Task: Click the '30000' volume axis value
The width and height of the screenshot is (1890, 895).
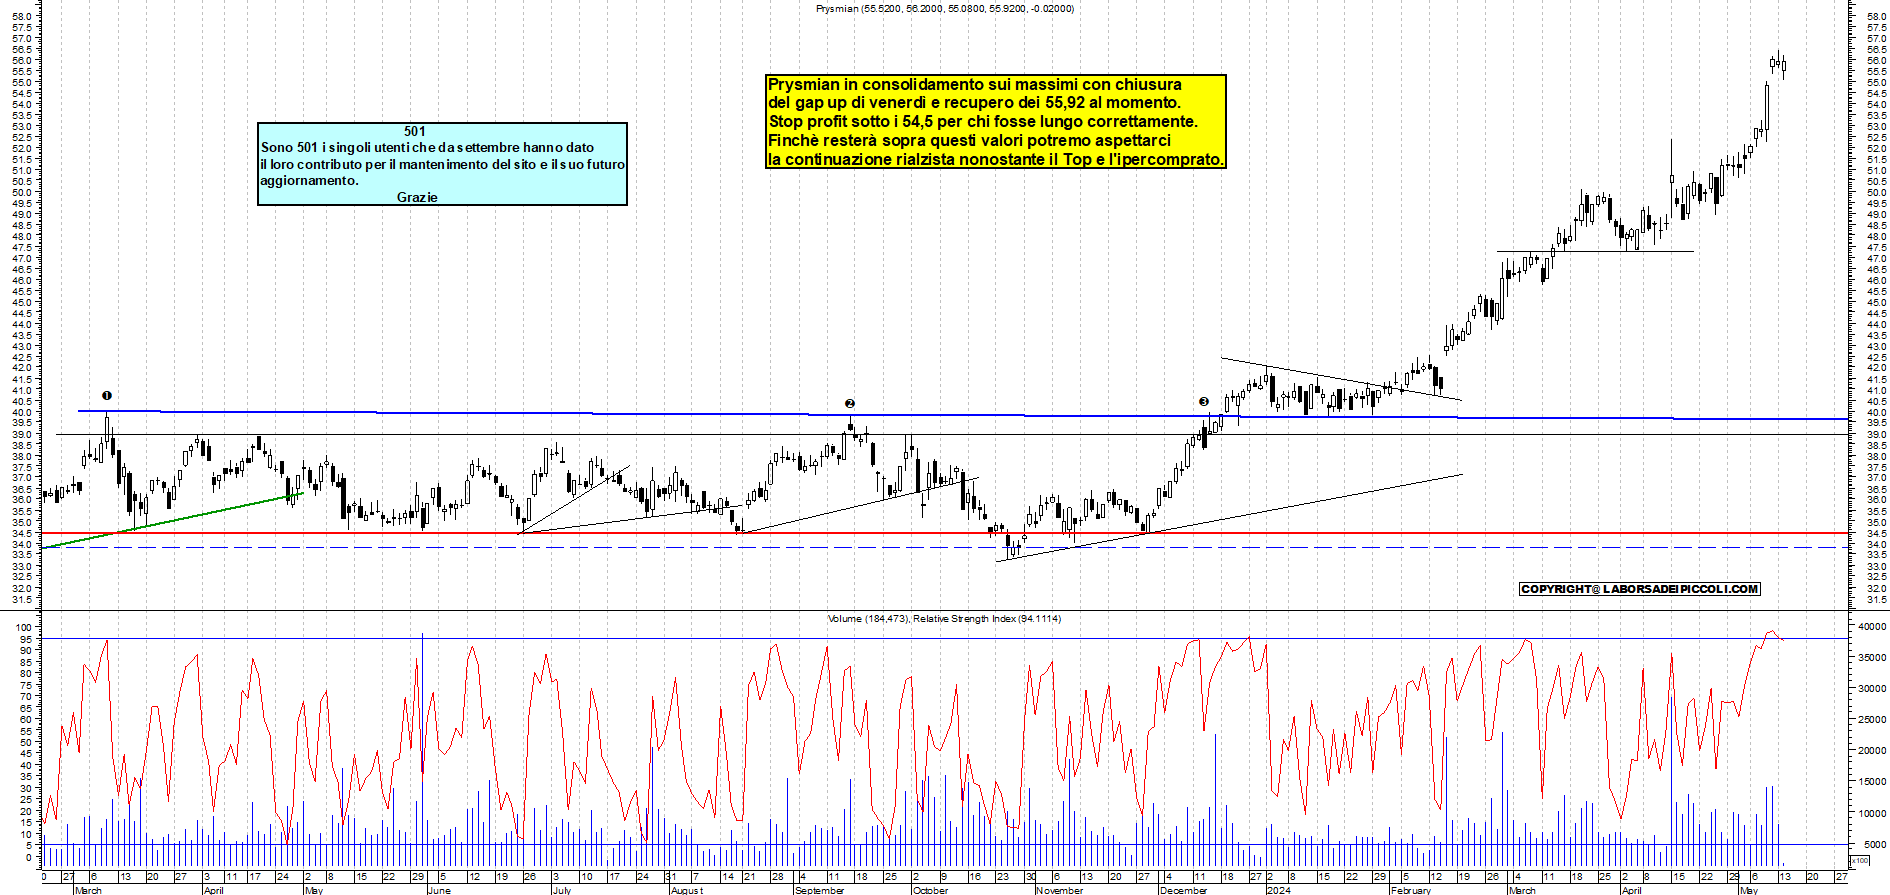Action: pyautogui.click(x=1871, y=689)
